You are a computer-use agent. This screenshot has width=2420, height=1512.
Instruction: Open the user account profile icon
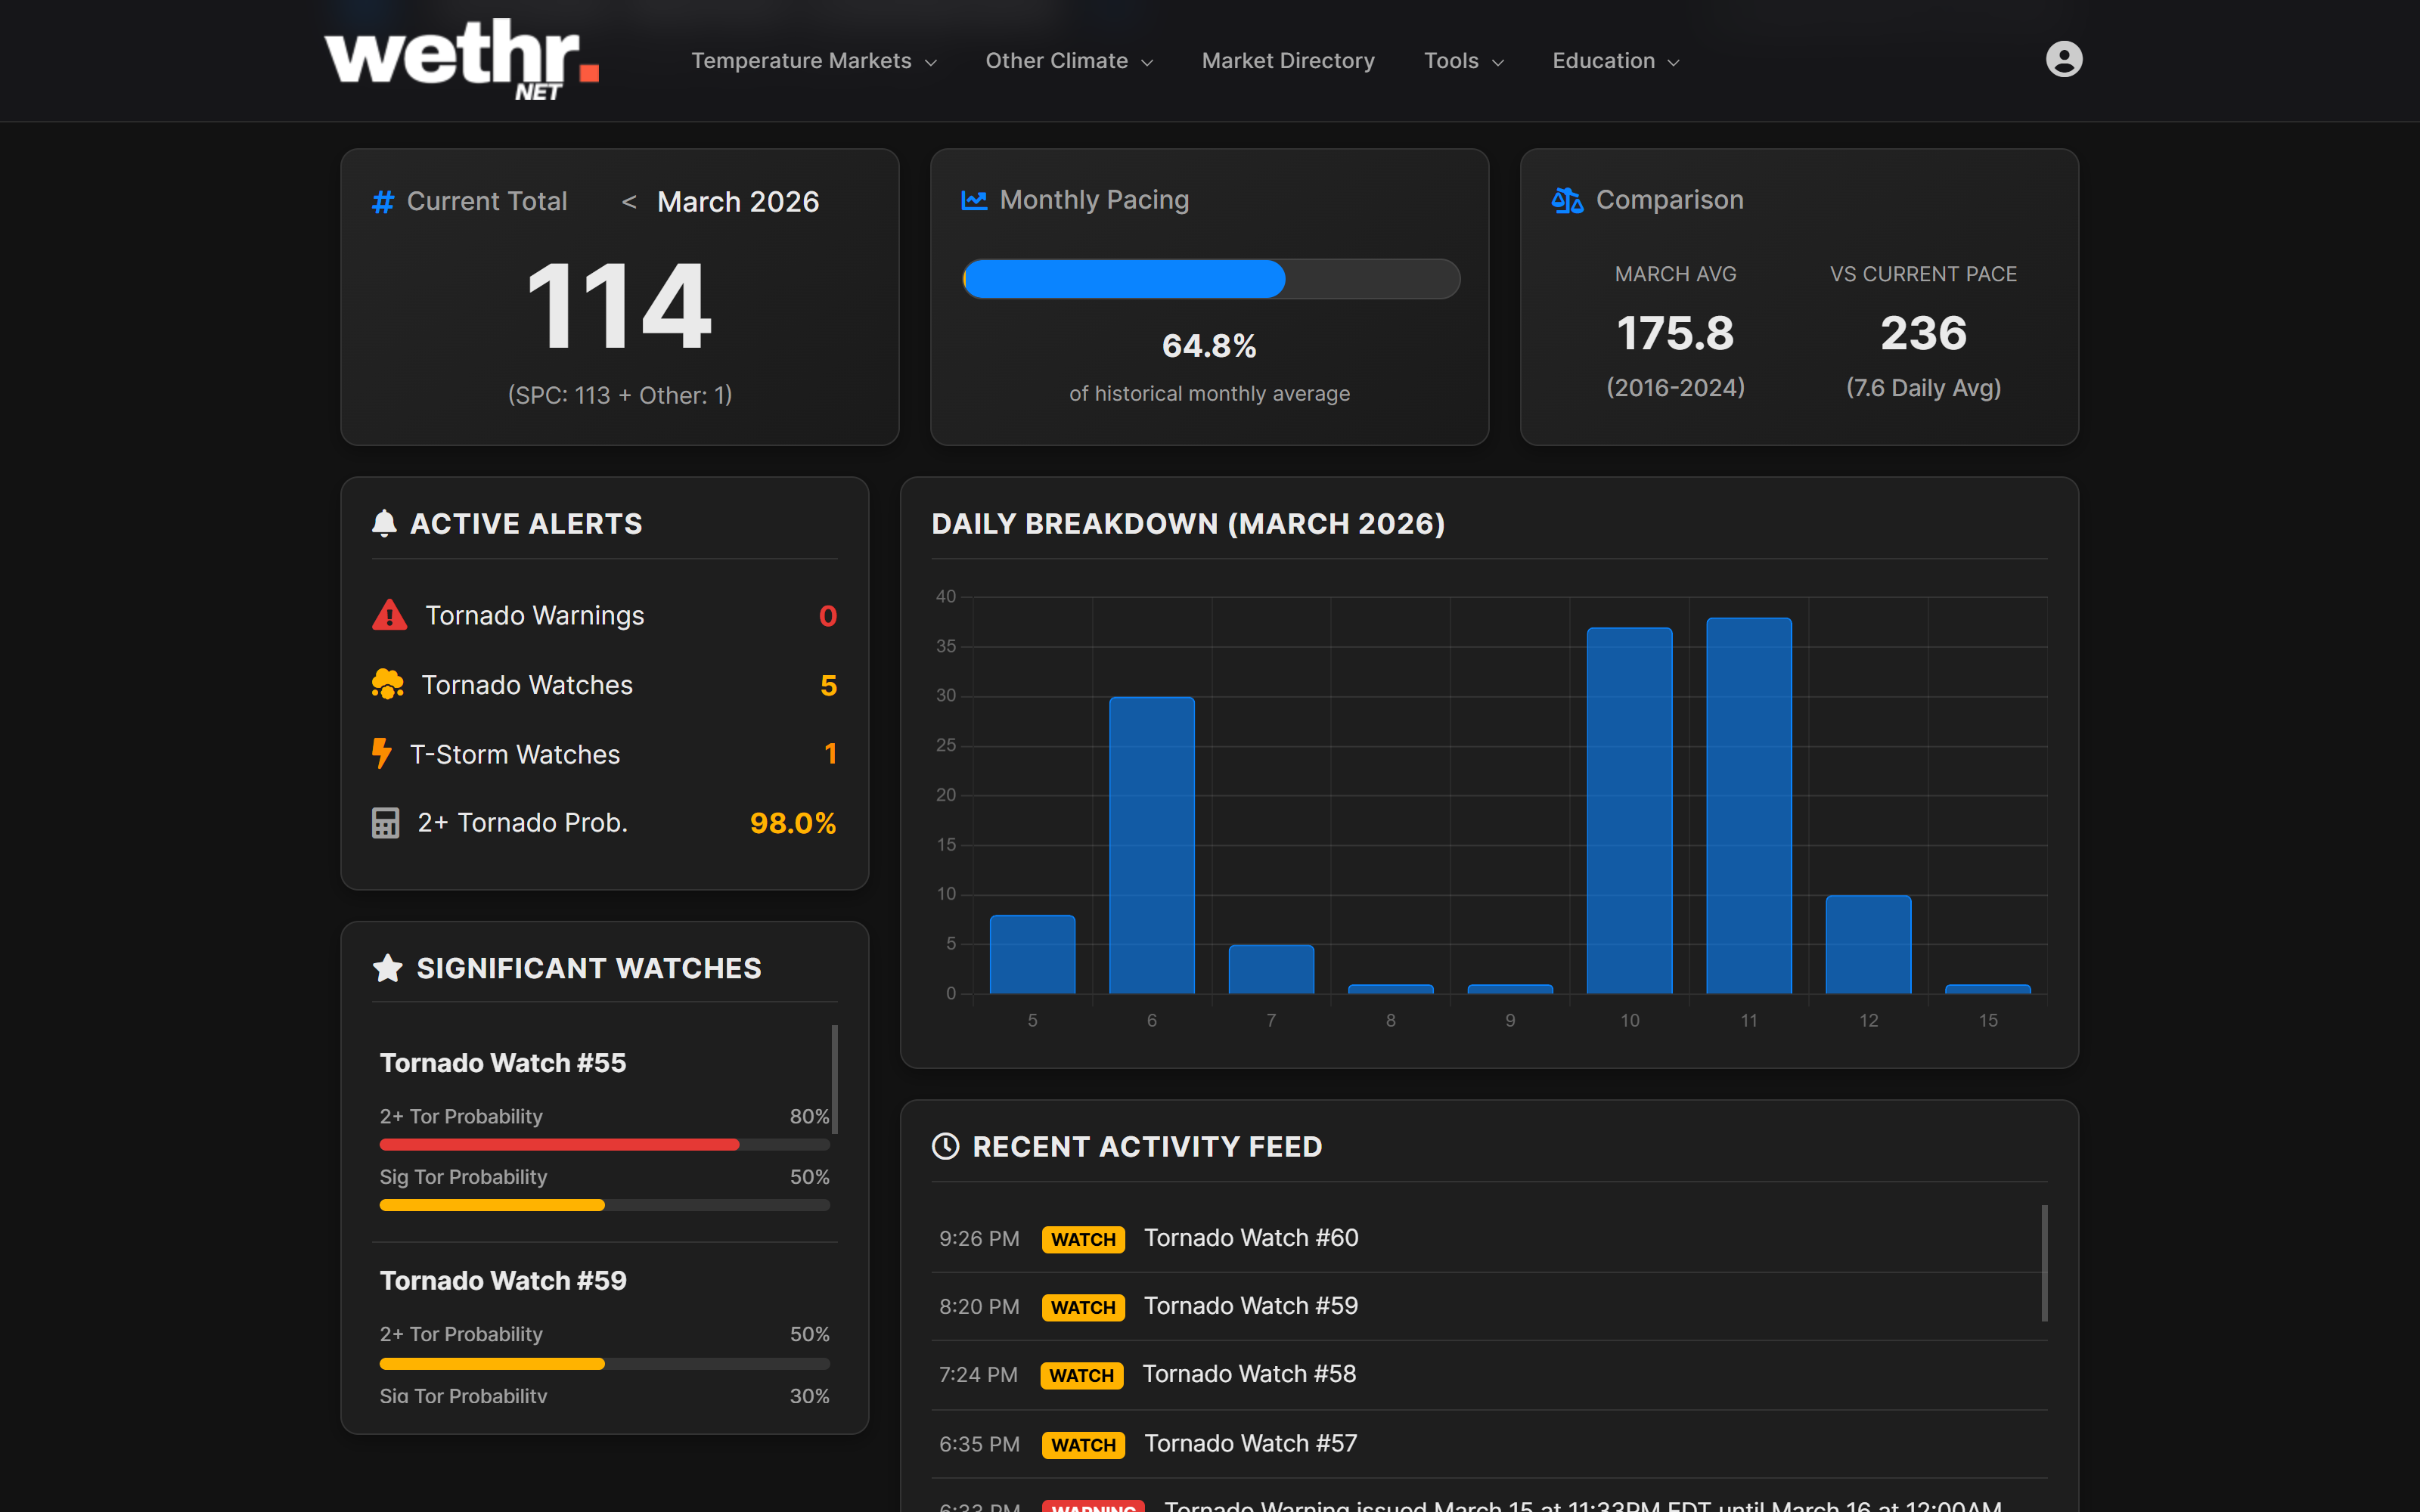pos(2063,60)
